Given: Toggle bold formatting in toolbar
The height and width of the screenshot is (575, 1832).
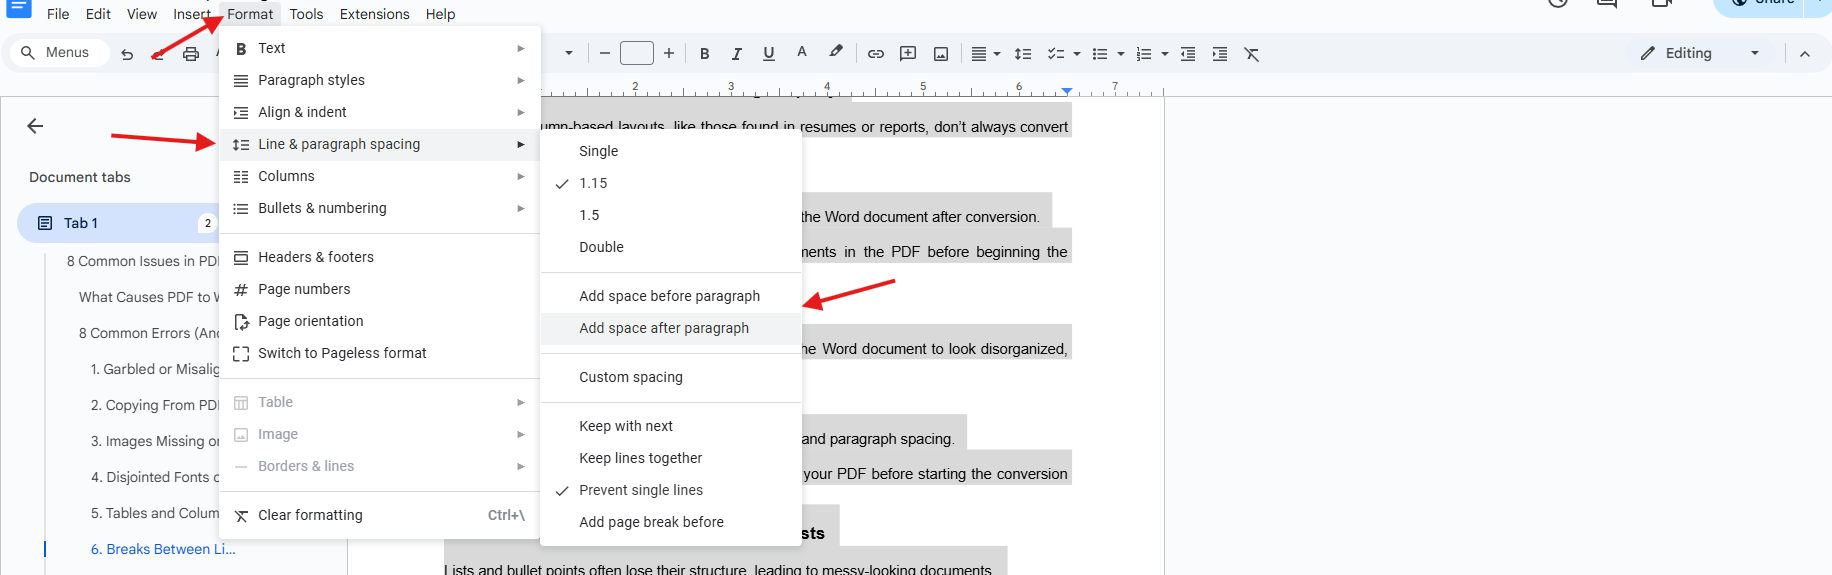Looking at the screenshot, I should click(705, 54).
